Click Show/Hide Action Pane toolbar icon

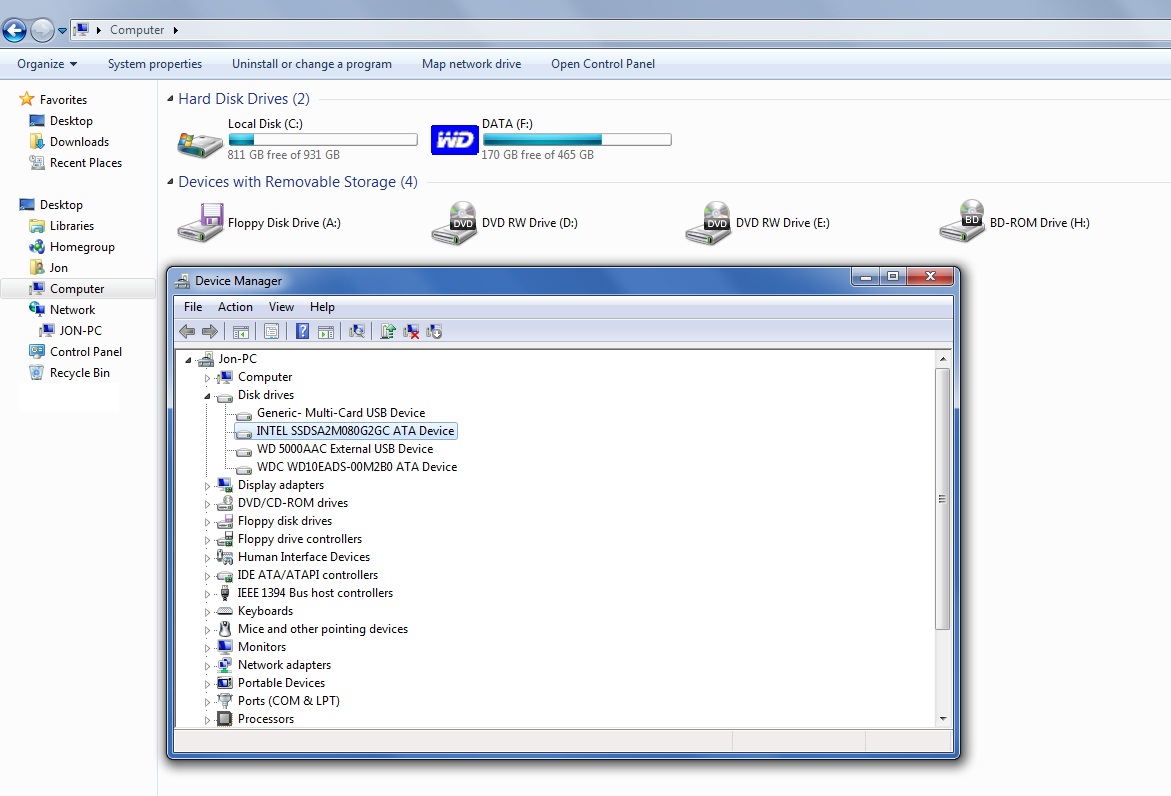click(x=326, y=332)
